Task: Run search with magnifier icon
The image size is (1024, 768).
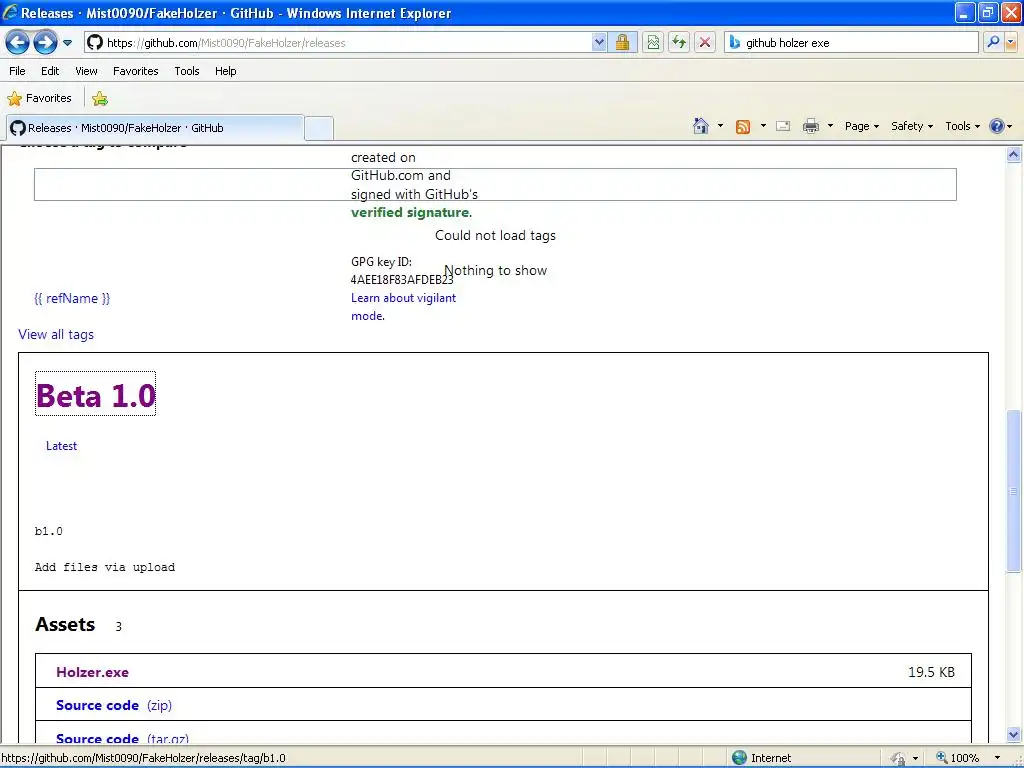Action: point(993,43)
